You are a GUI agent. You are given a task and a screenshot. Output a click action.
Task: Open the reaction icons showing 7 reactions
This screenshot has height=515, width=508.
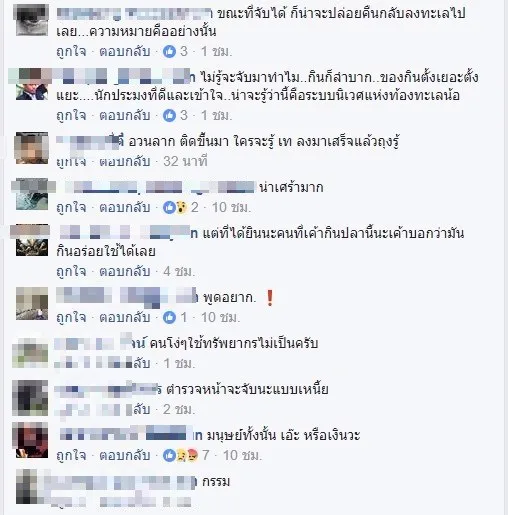(181, 455)
